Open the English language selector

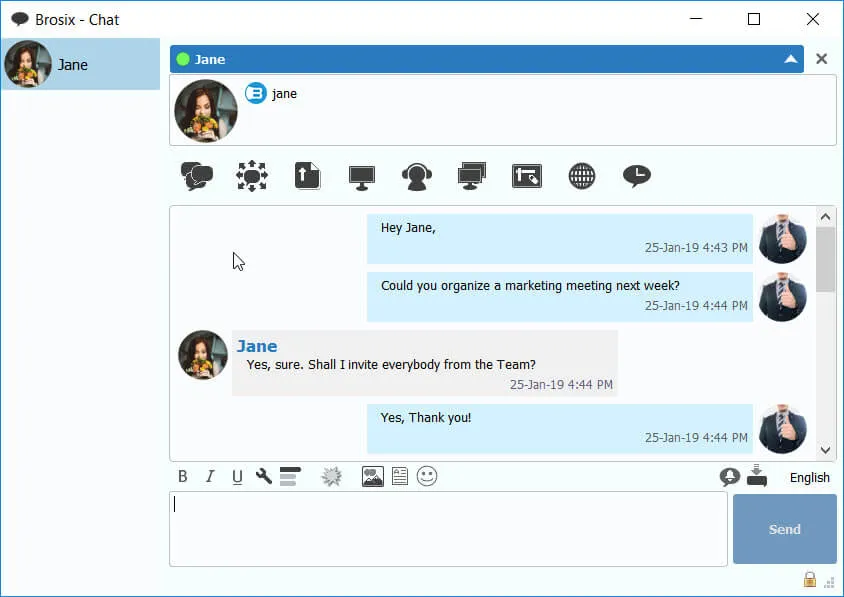810,477
